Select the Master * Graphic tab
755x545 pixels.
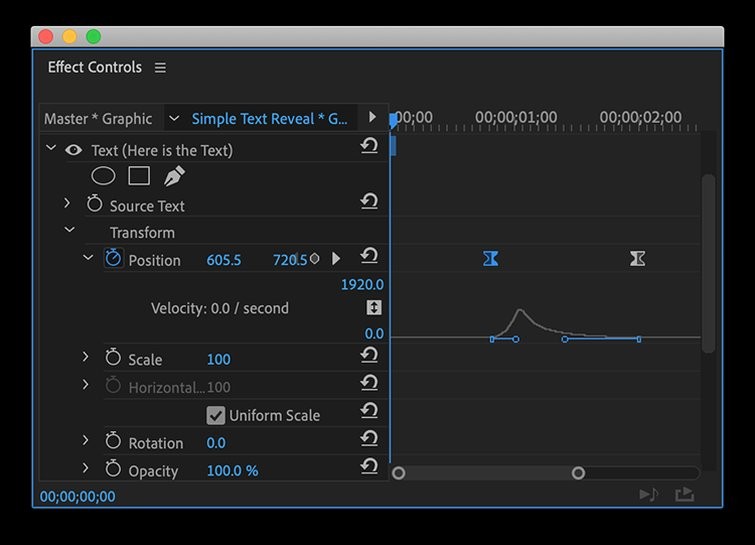pyautogui.click(x=98, y=119)
